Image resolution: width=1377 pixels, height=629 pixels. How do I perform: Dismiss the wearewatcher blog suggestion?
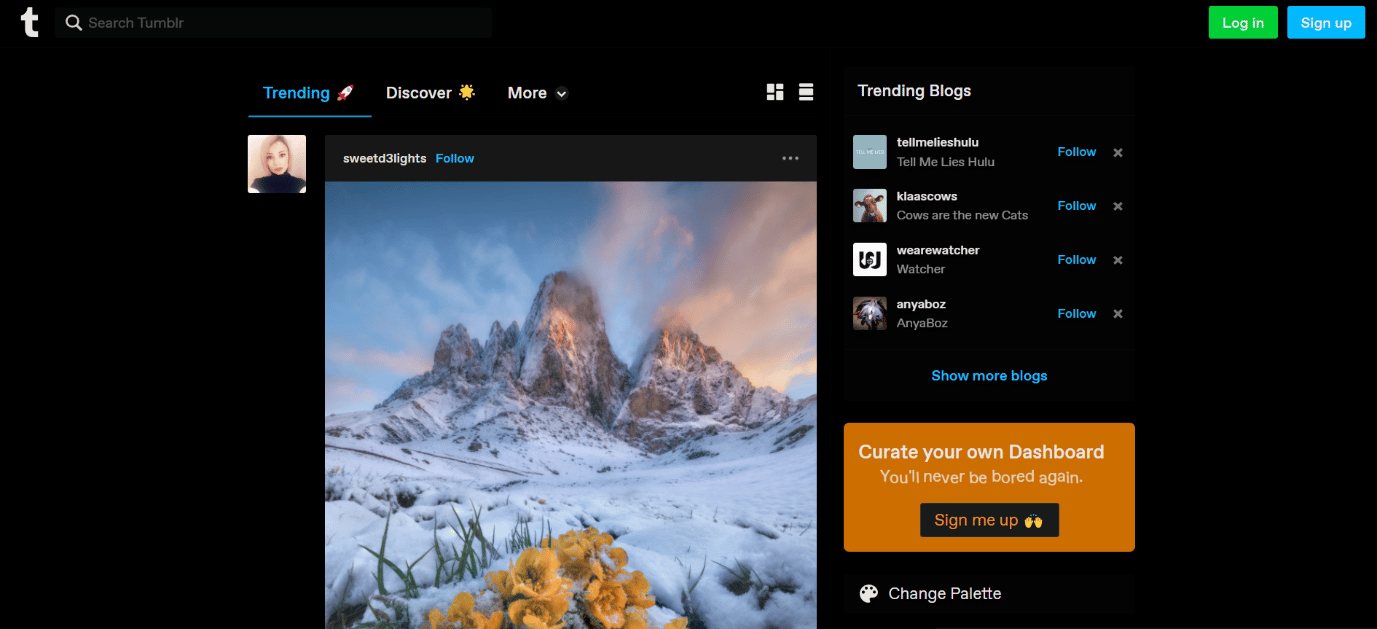click(1118, 260)
